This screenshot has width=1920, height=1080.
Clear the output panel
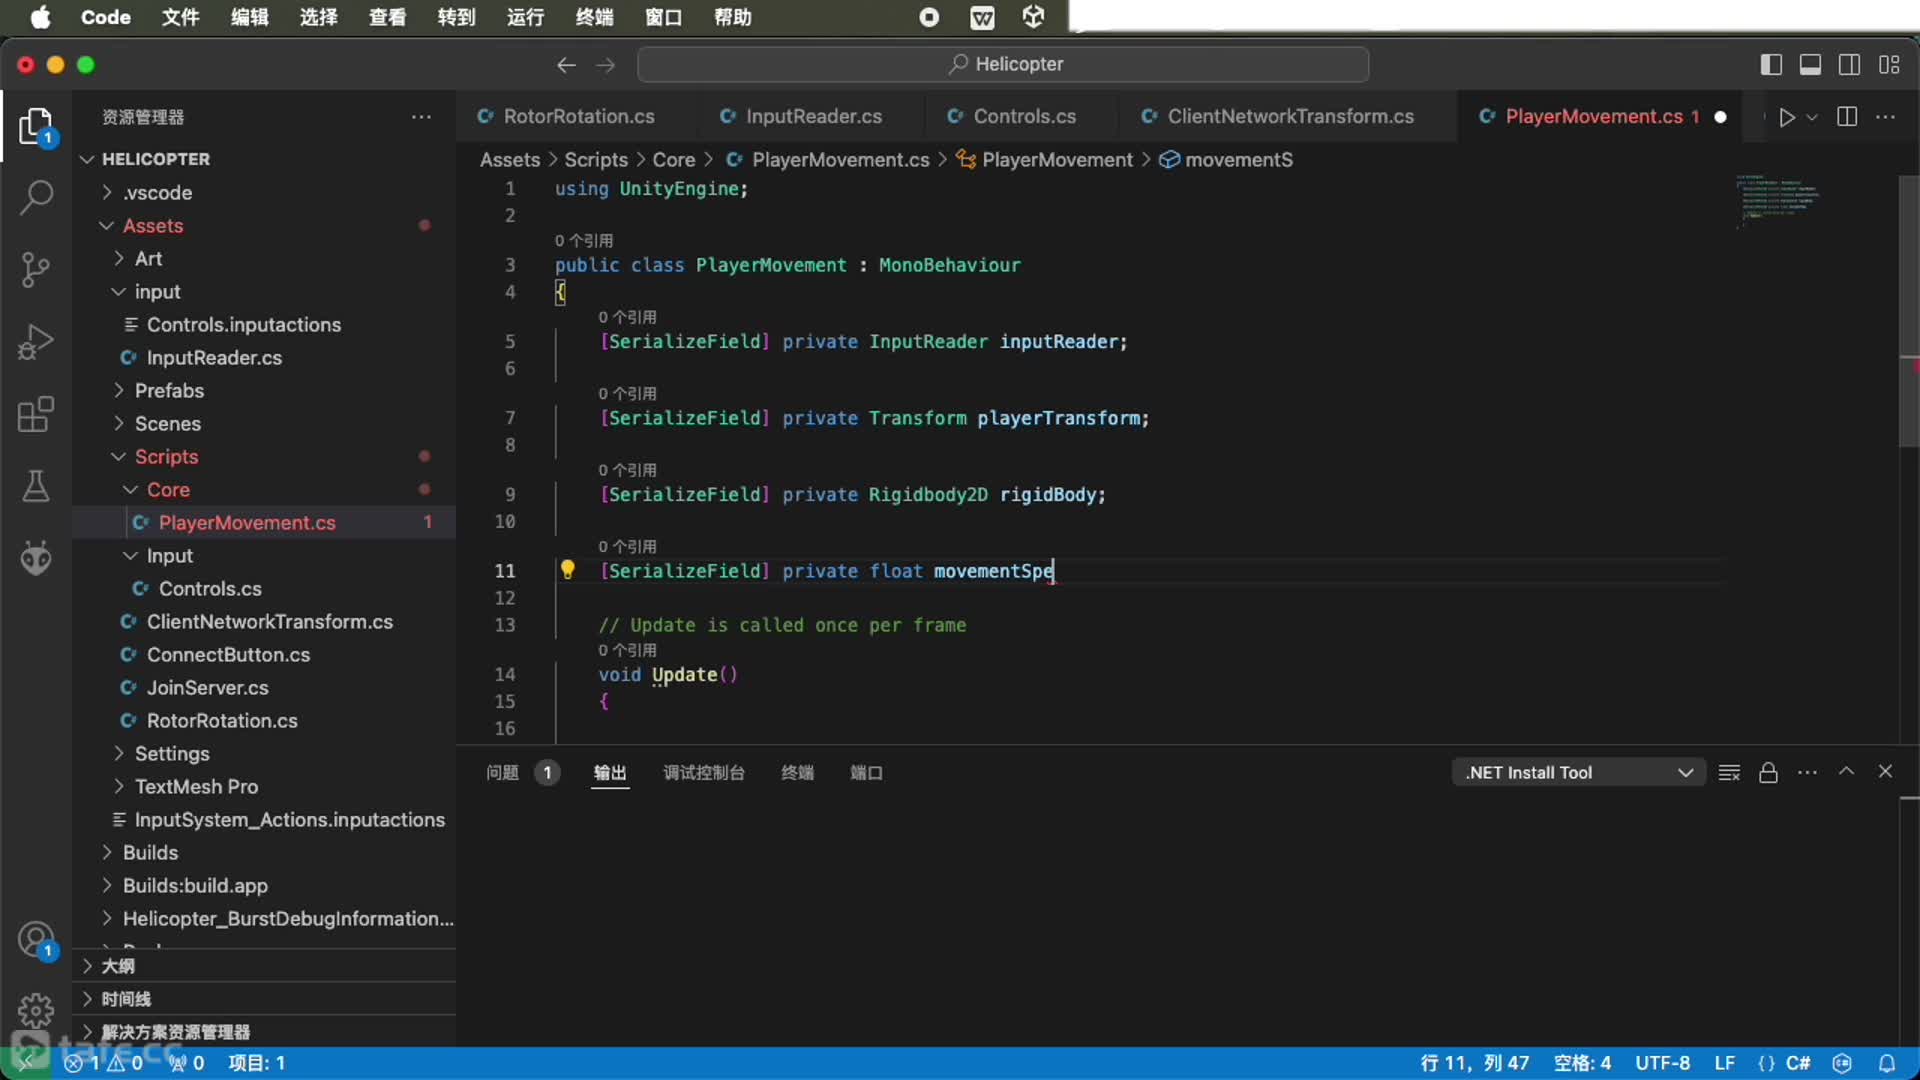(x=1729, y=772)
